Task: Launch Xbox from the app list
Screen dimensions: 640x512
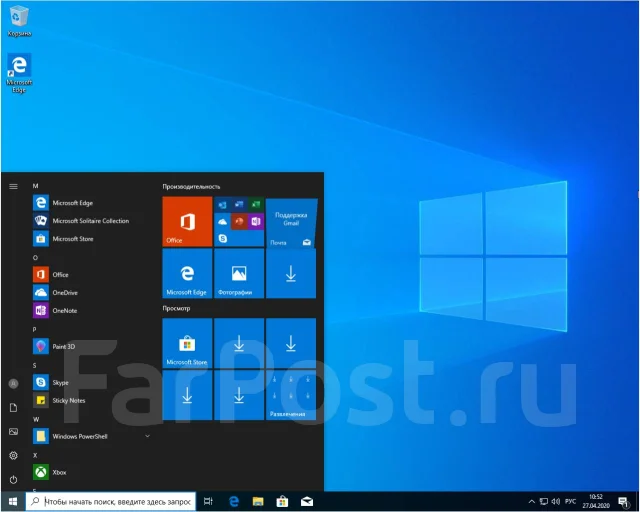Action: [x=92, y=472]
